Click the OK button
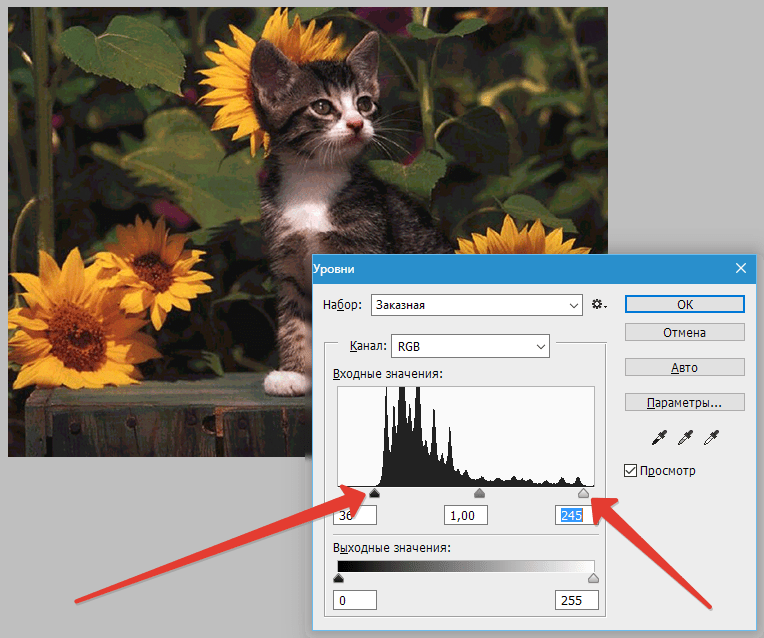Screen dimensions: 764x638 click(685, 304)
